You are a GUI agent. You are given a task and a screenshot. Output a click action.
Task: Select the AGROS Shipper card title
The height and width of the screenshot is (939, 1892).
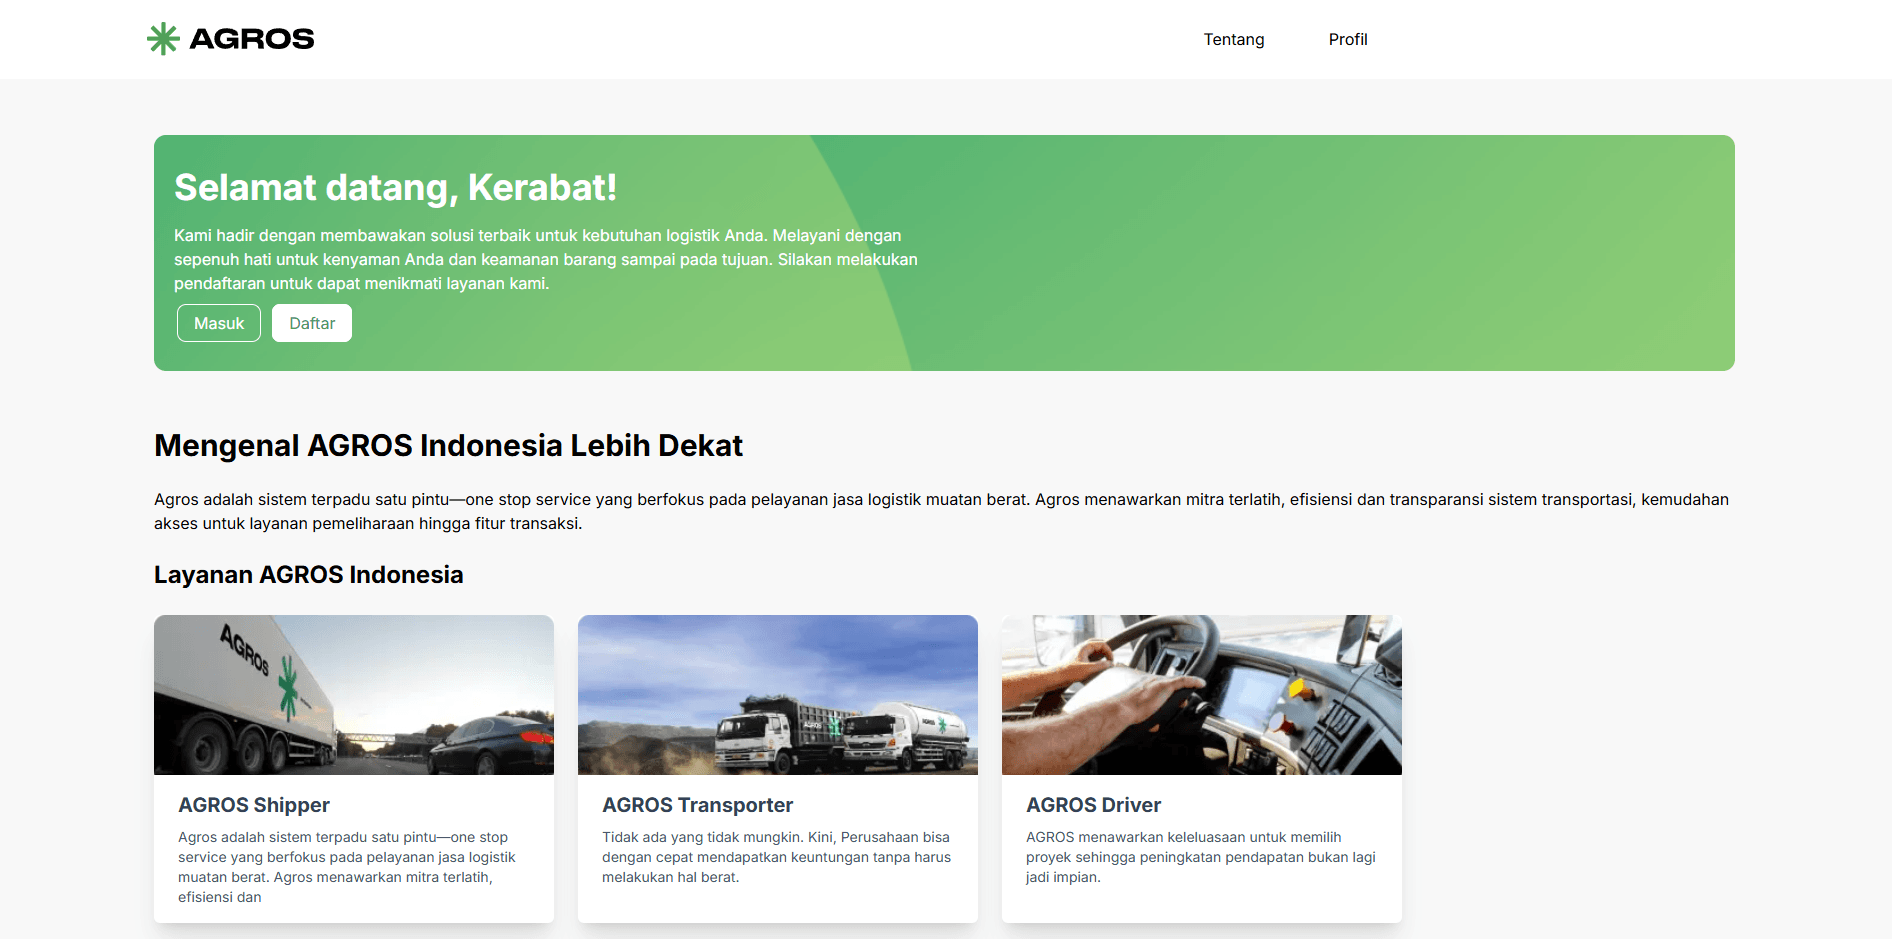point(254,805)
